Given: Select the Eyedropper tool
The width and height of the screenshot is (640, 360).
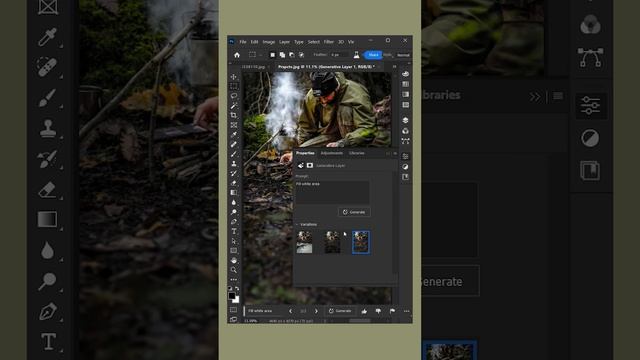Looking at the screenshot, I should tap(234, 135).
